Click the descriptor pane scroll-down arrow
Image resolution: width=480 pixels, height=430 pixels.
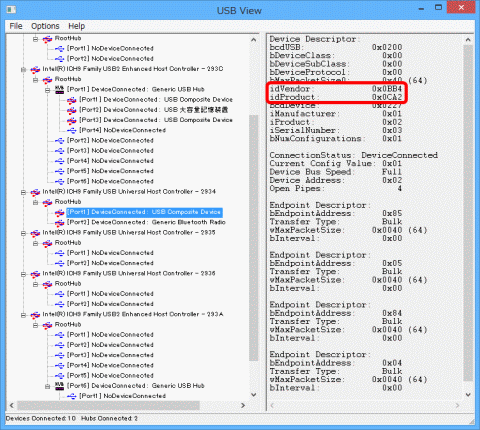[x=468, y=395]
